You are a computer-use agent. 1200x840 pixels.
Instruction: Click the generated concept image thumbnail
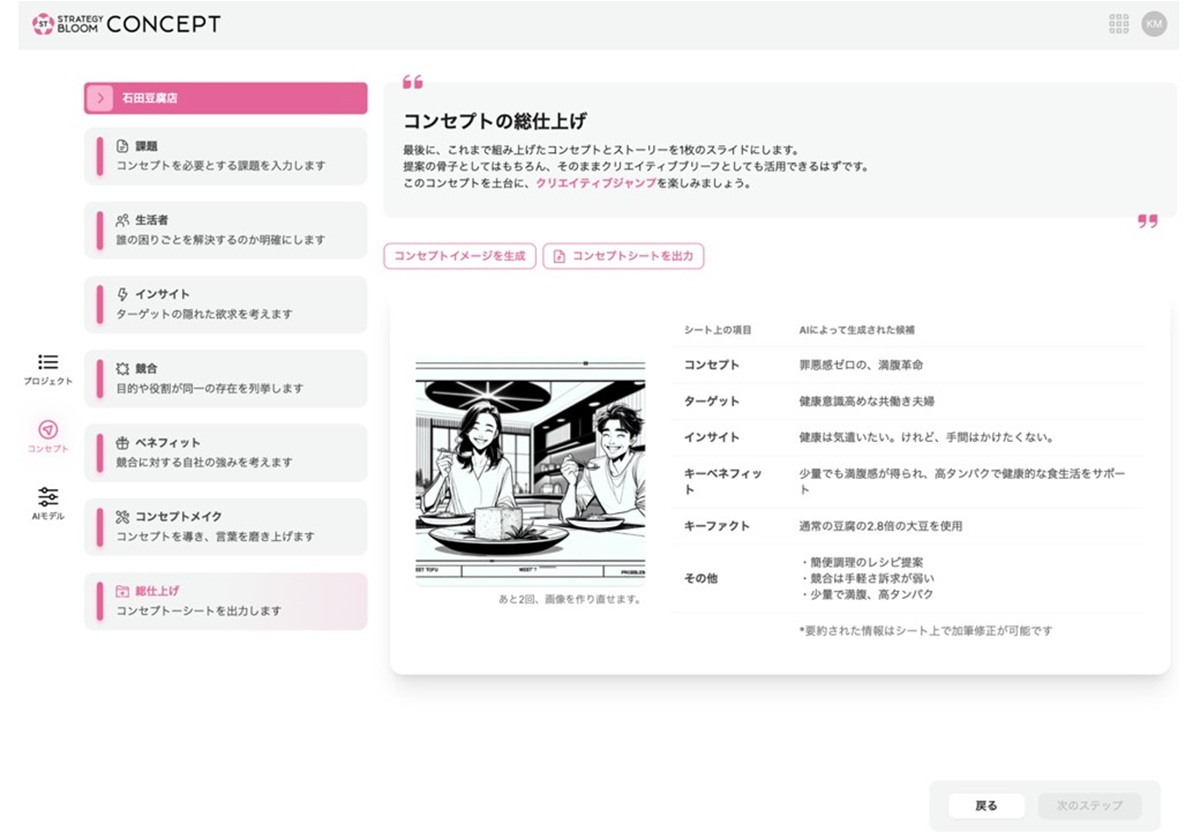[x=530, y=470]
